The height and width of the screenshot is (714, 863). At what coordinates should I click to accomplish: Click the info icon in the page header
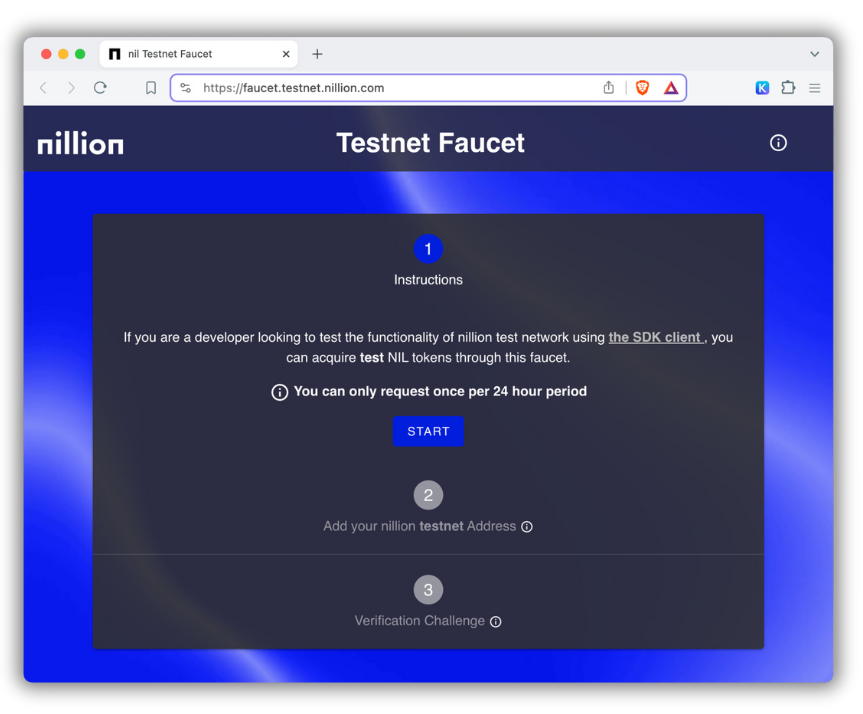778,143
